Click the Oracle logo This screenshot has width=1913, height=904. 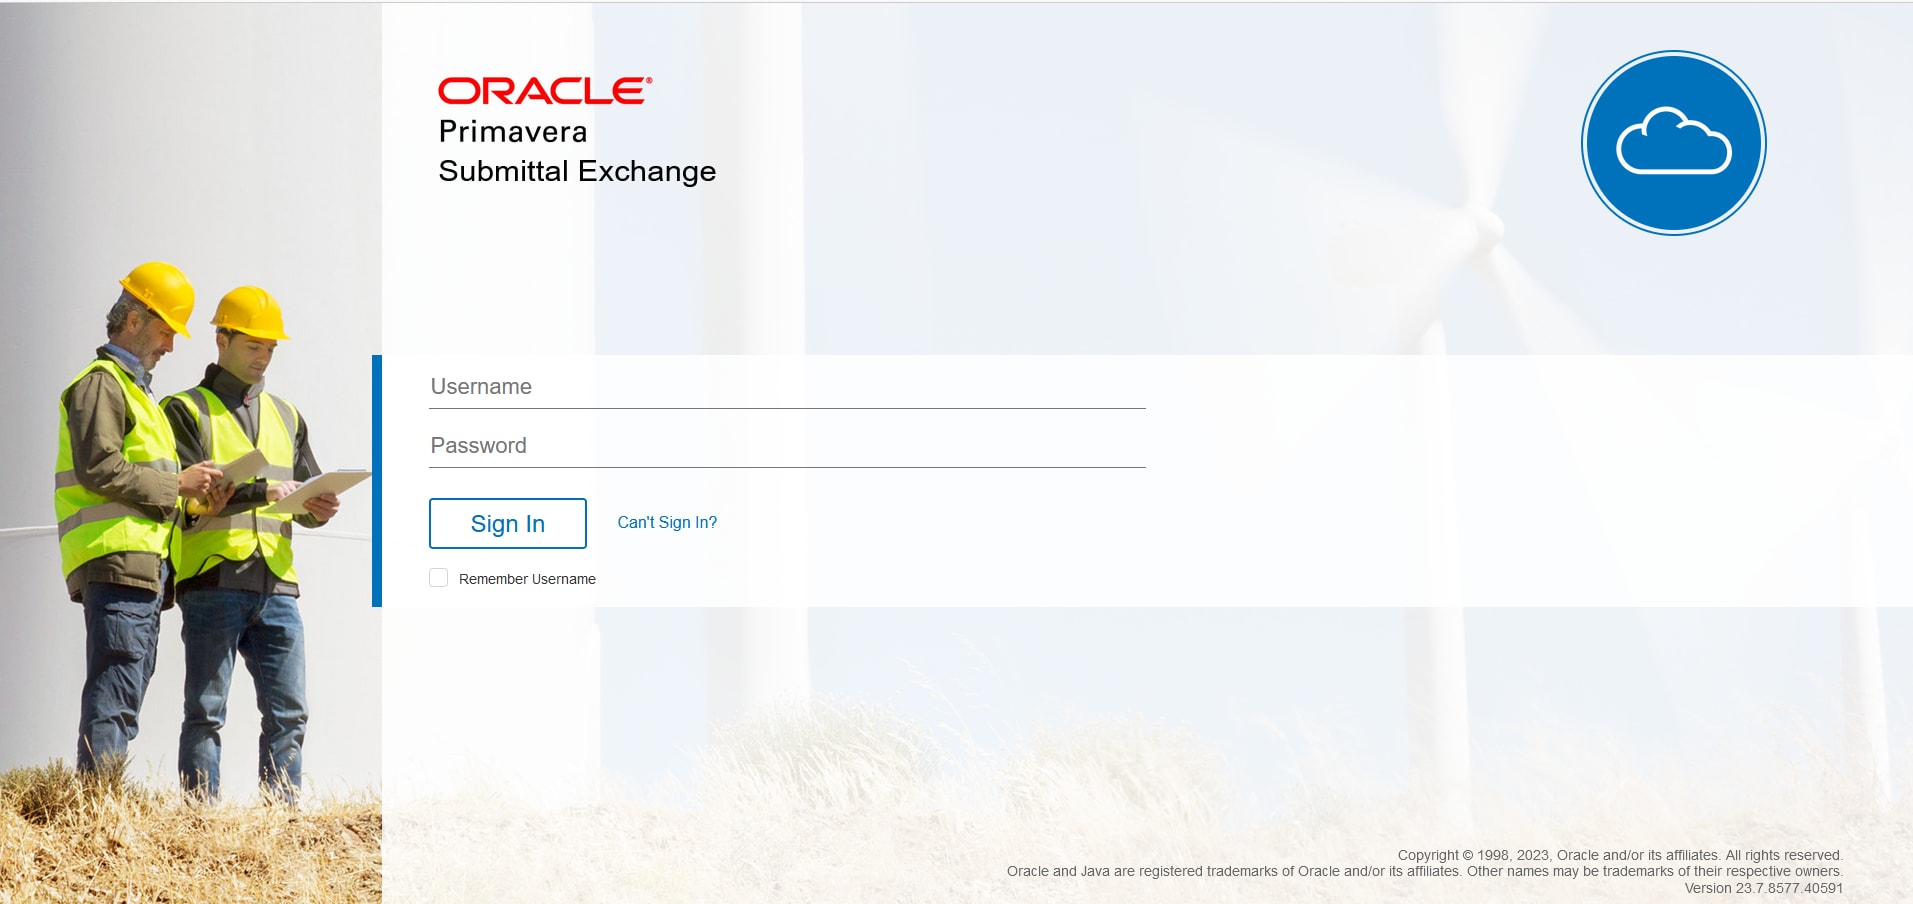point(545,91)
